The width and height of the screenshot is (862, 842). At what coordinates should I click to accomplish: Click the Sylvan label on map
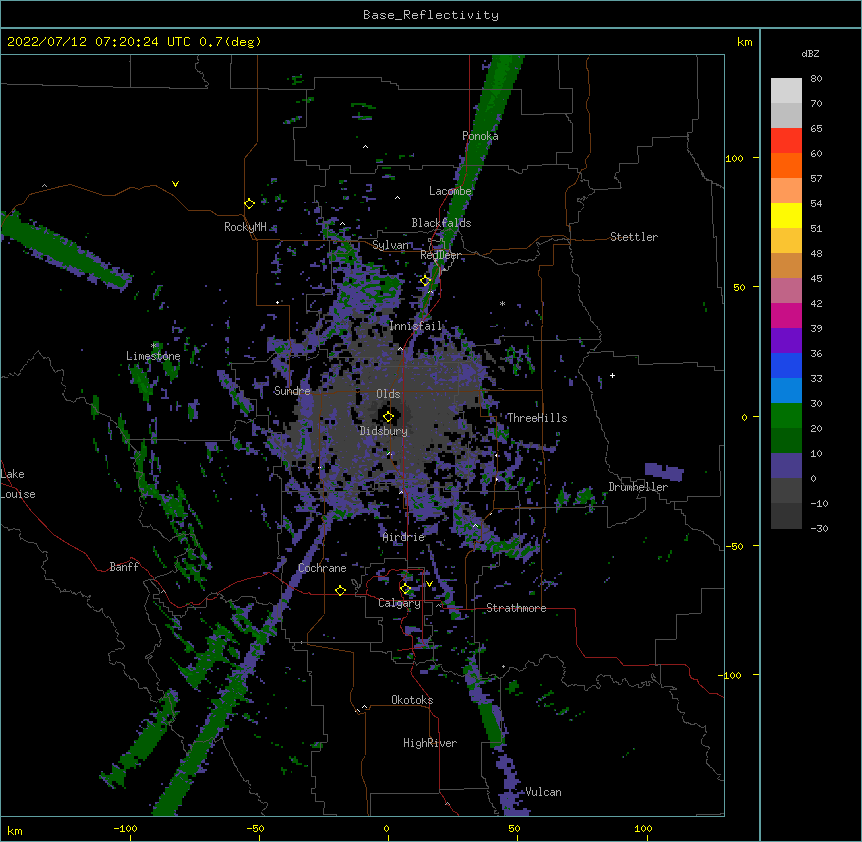[x=391, y=245]
